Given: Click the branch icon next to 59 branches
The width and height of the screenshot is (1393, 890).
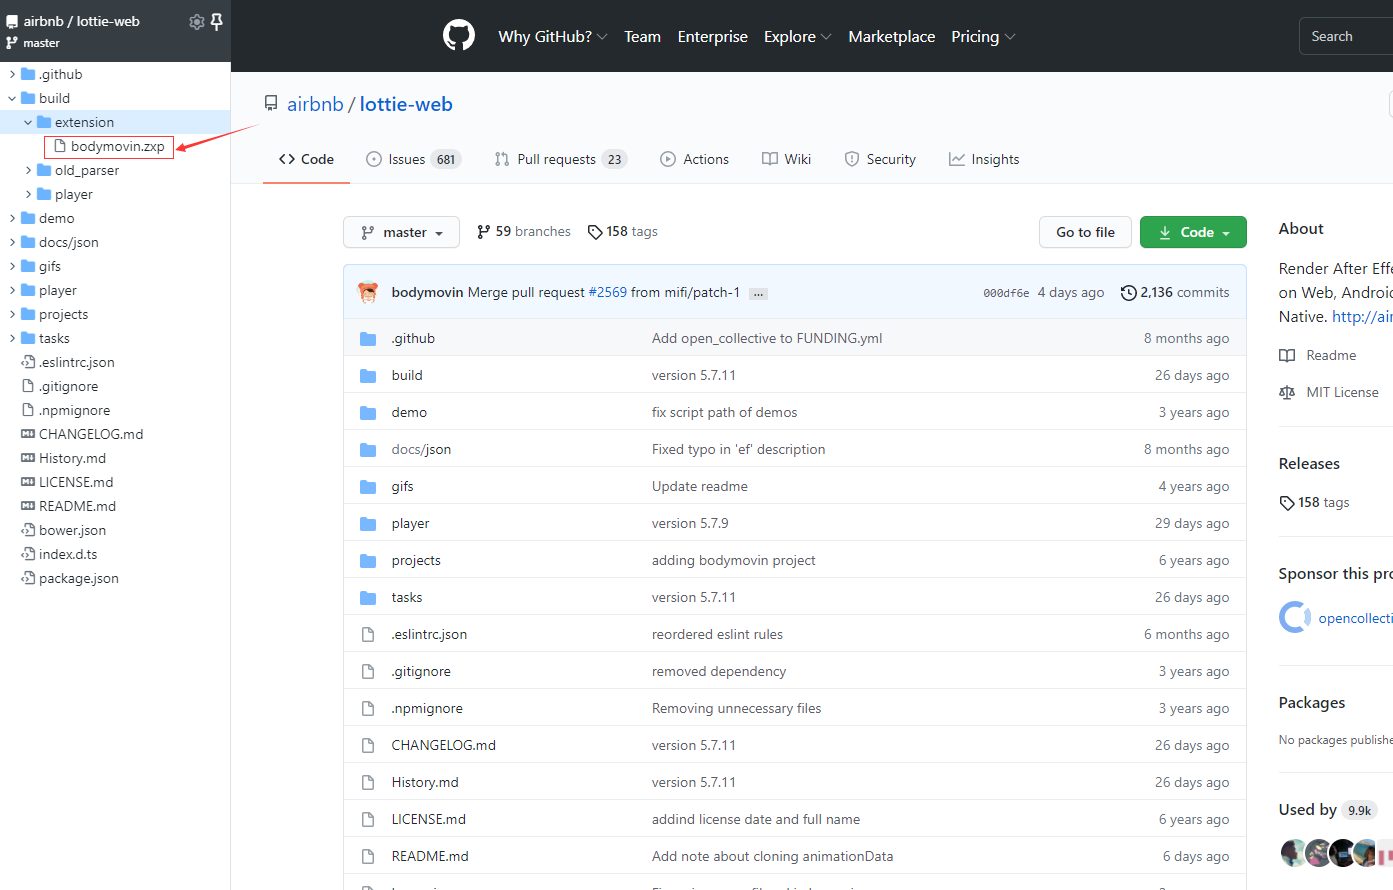Looking at the screenshot, I should pyautogui.click(x=484, y=231).
